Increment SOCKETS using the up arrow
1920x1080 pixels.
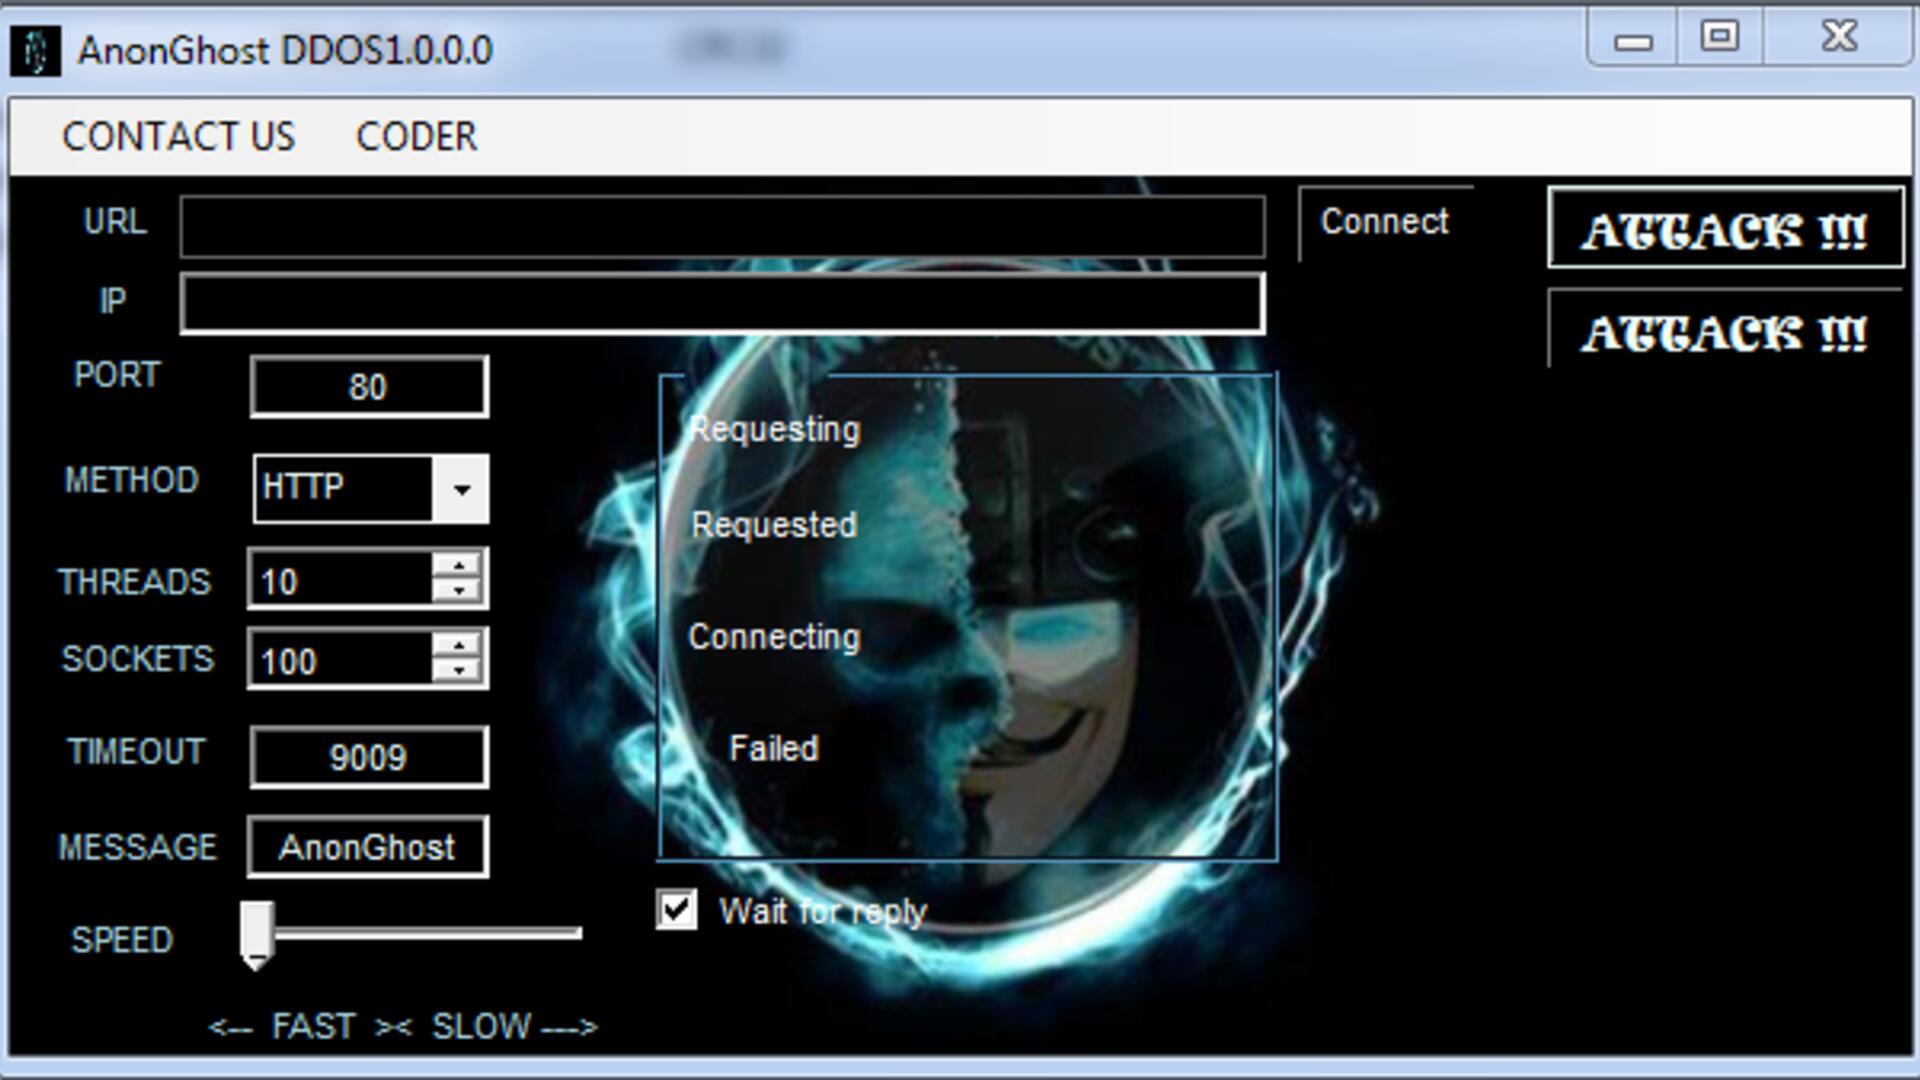458,646
